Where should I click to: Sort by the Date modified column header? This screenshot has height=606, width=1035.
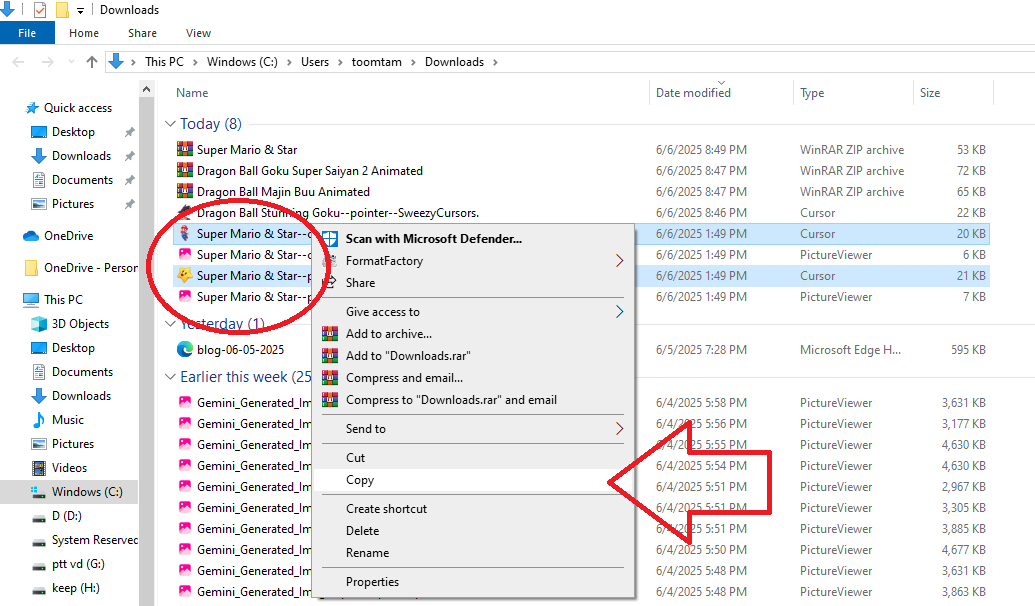click(x=693, y=93)
